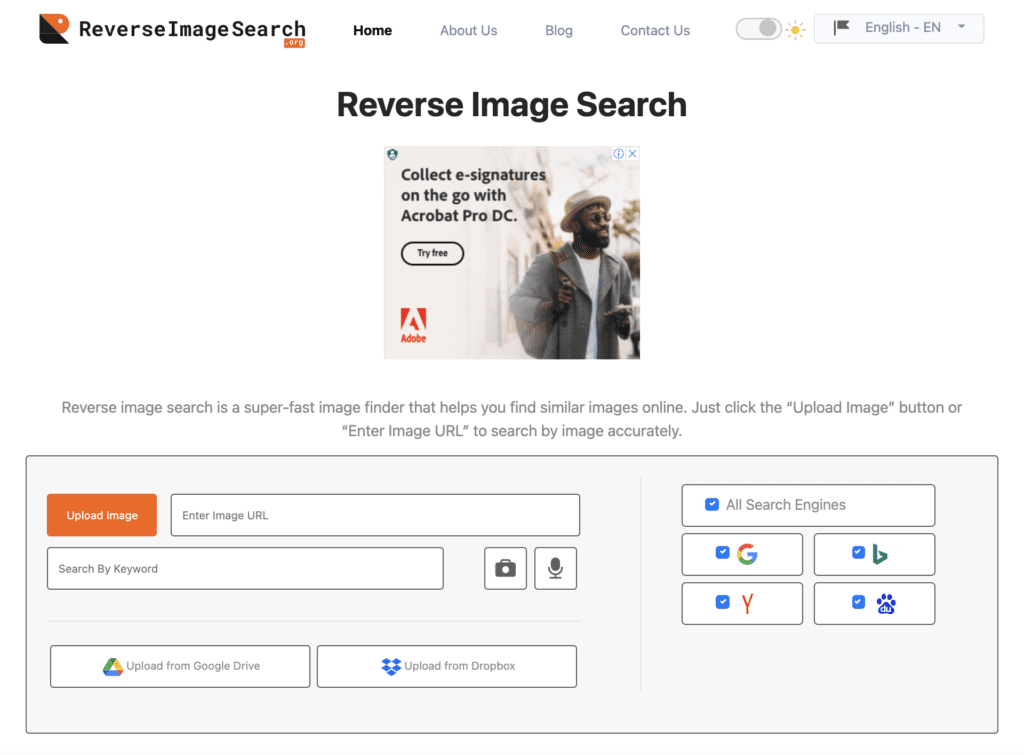The image size is (1024, 755).
Task: Click the Yandex logo icon
Action: click(x=748, y=603)
